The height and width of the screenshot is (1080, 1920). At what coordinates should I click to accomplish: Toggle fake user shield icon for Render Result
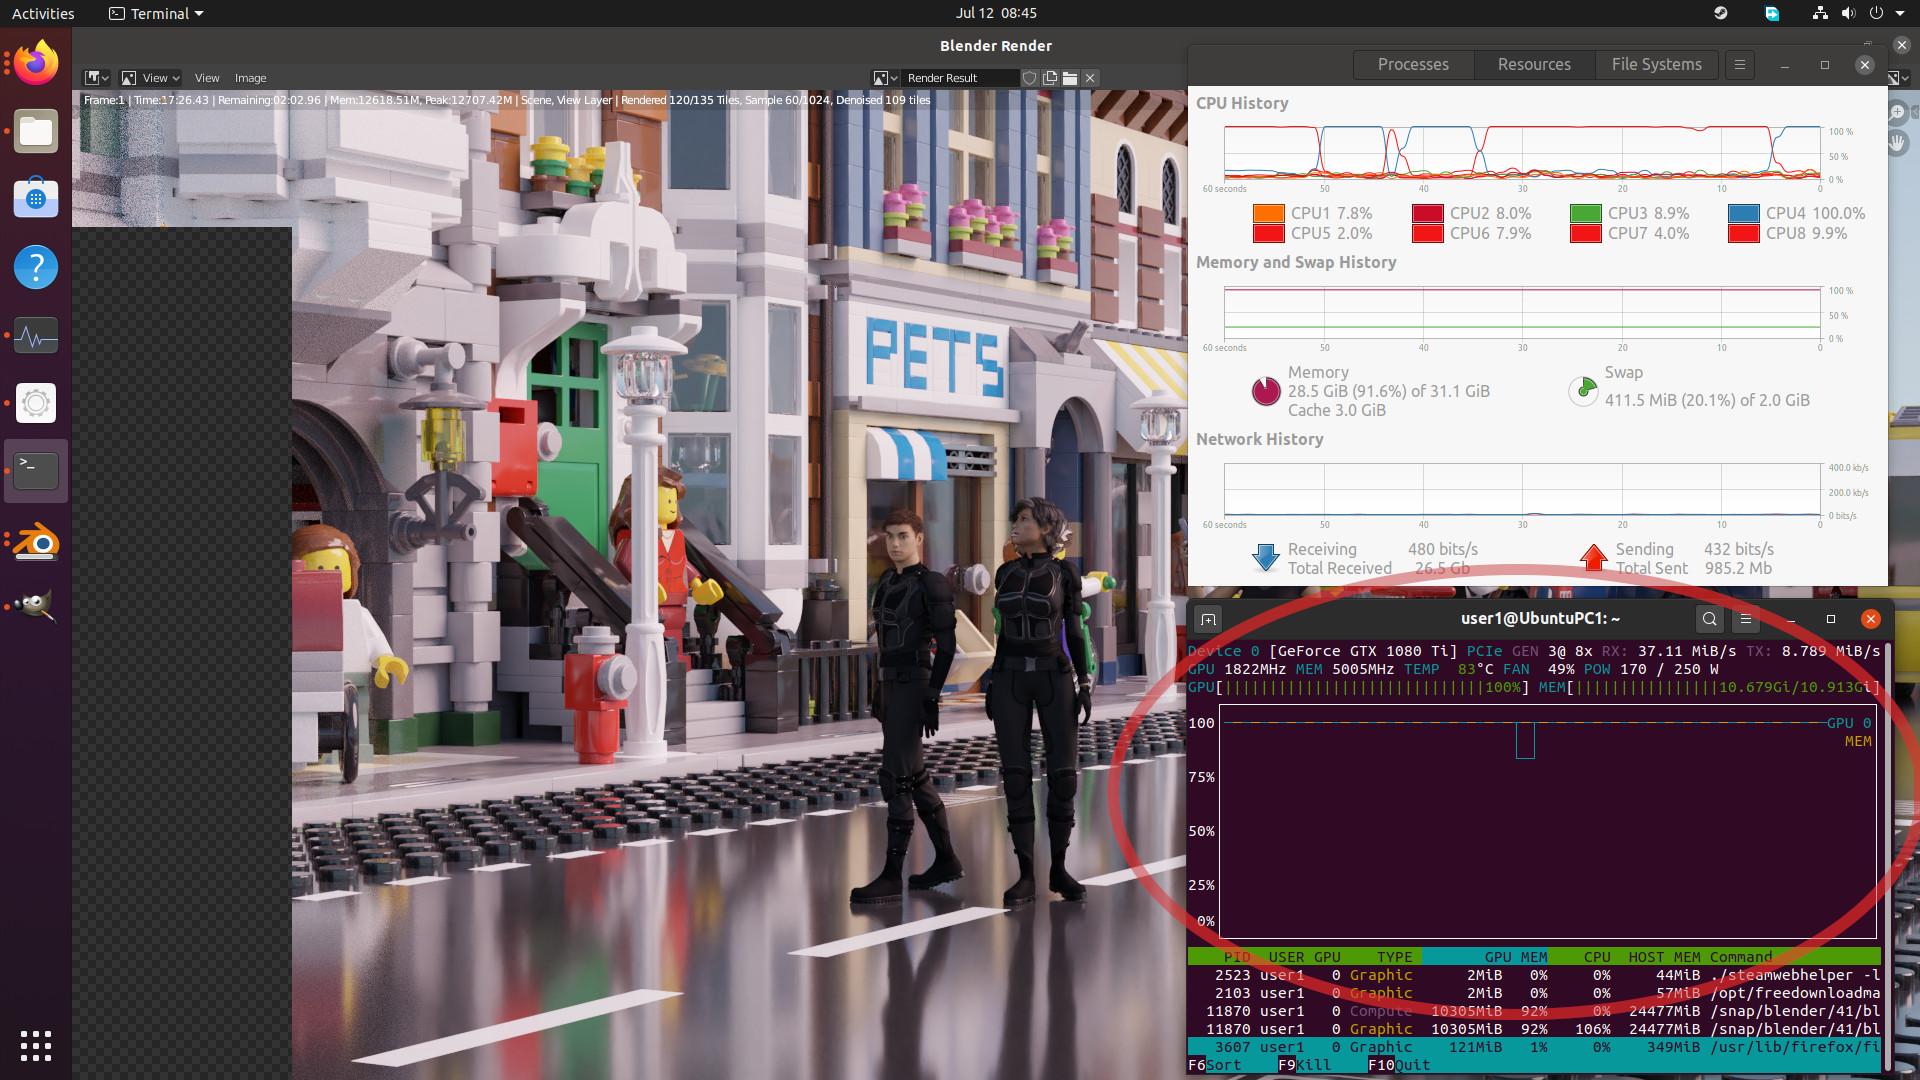pos(1029,78)
